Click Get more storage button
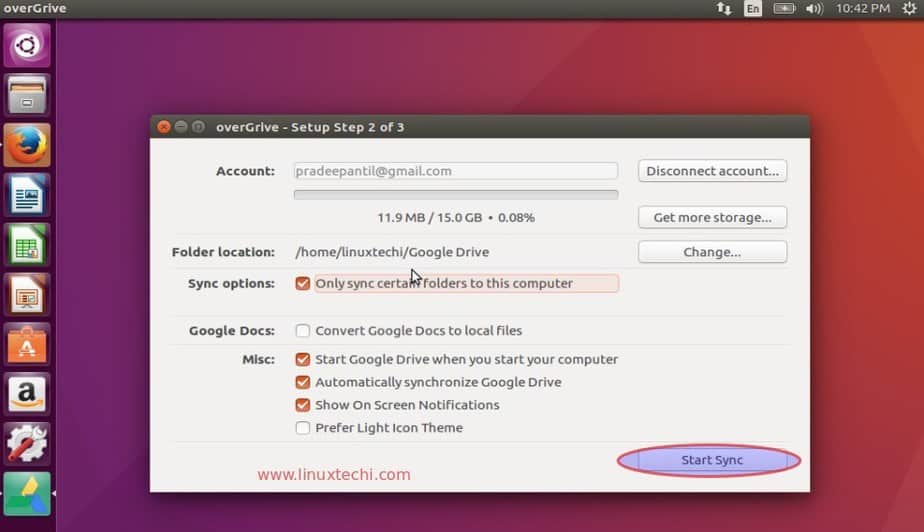Image resolution: width=924 pixels, height=532 pixels. (x=712, y=217)
